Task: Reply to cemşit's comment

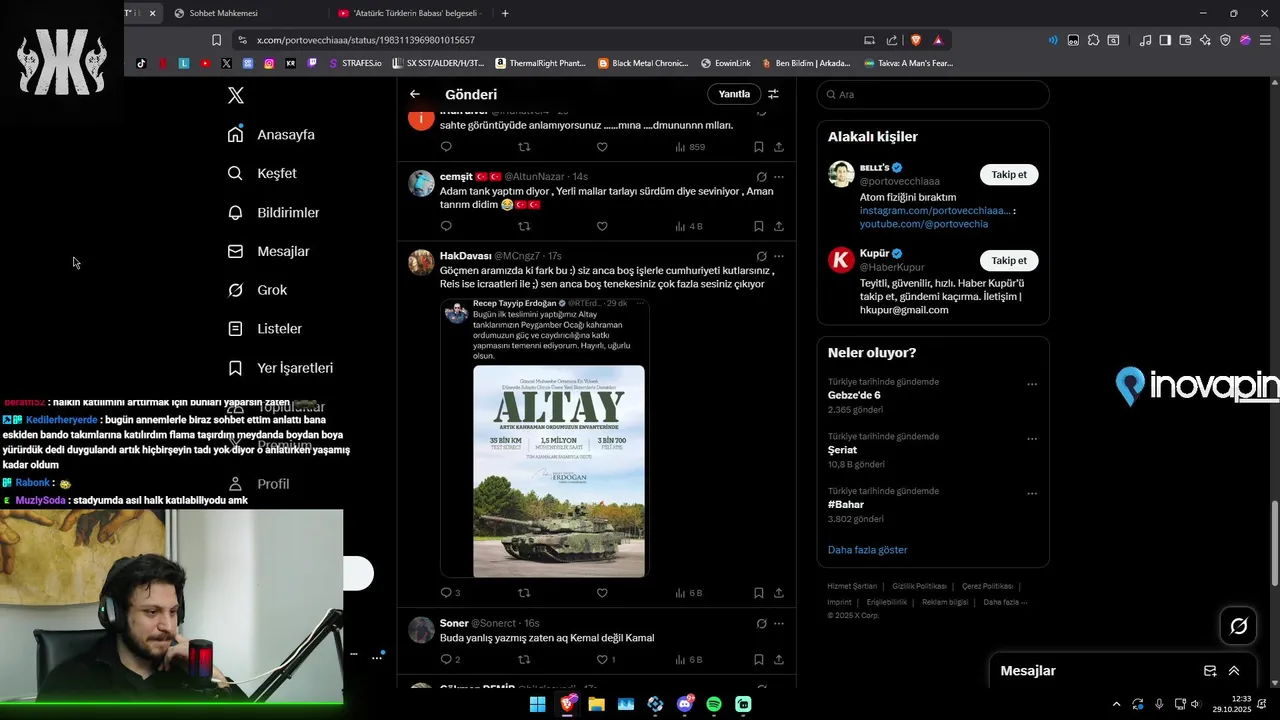Action: (x=446, y=226)
